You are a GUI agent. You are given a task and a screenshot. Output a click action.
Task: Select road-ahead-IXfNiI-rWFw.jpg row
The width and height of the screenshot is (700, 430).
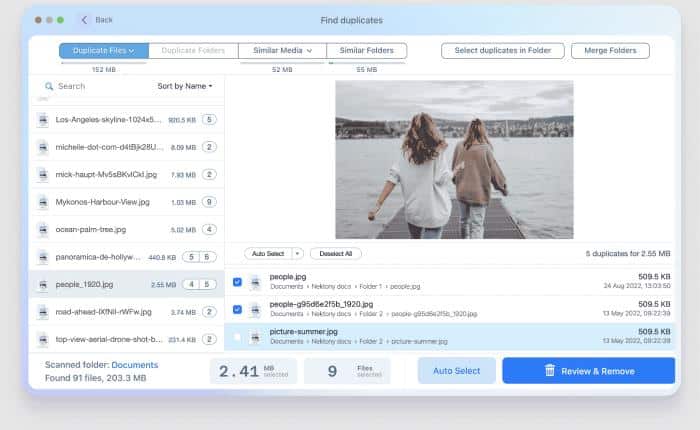pyautogui.click(x=127, y=312)
